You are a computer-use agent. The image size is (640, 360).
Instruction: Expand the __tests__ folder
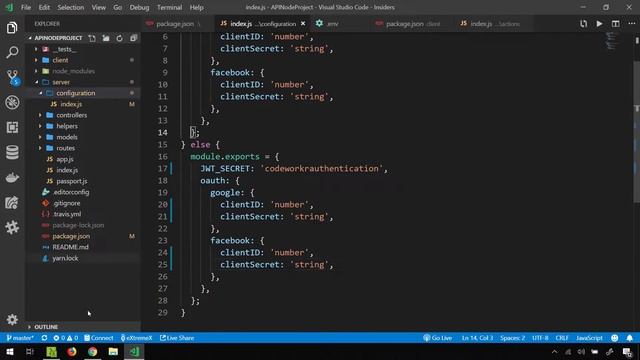[x=36, y=49]
